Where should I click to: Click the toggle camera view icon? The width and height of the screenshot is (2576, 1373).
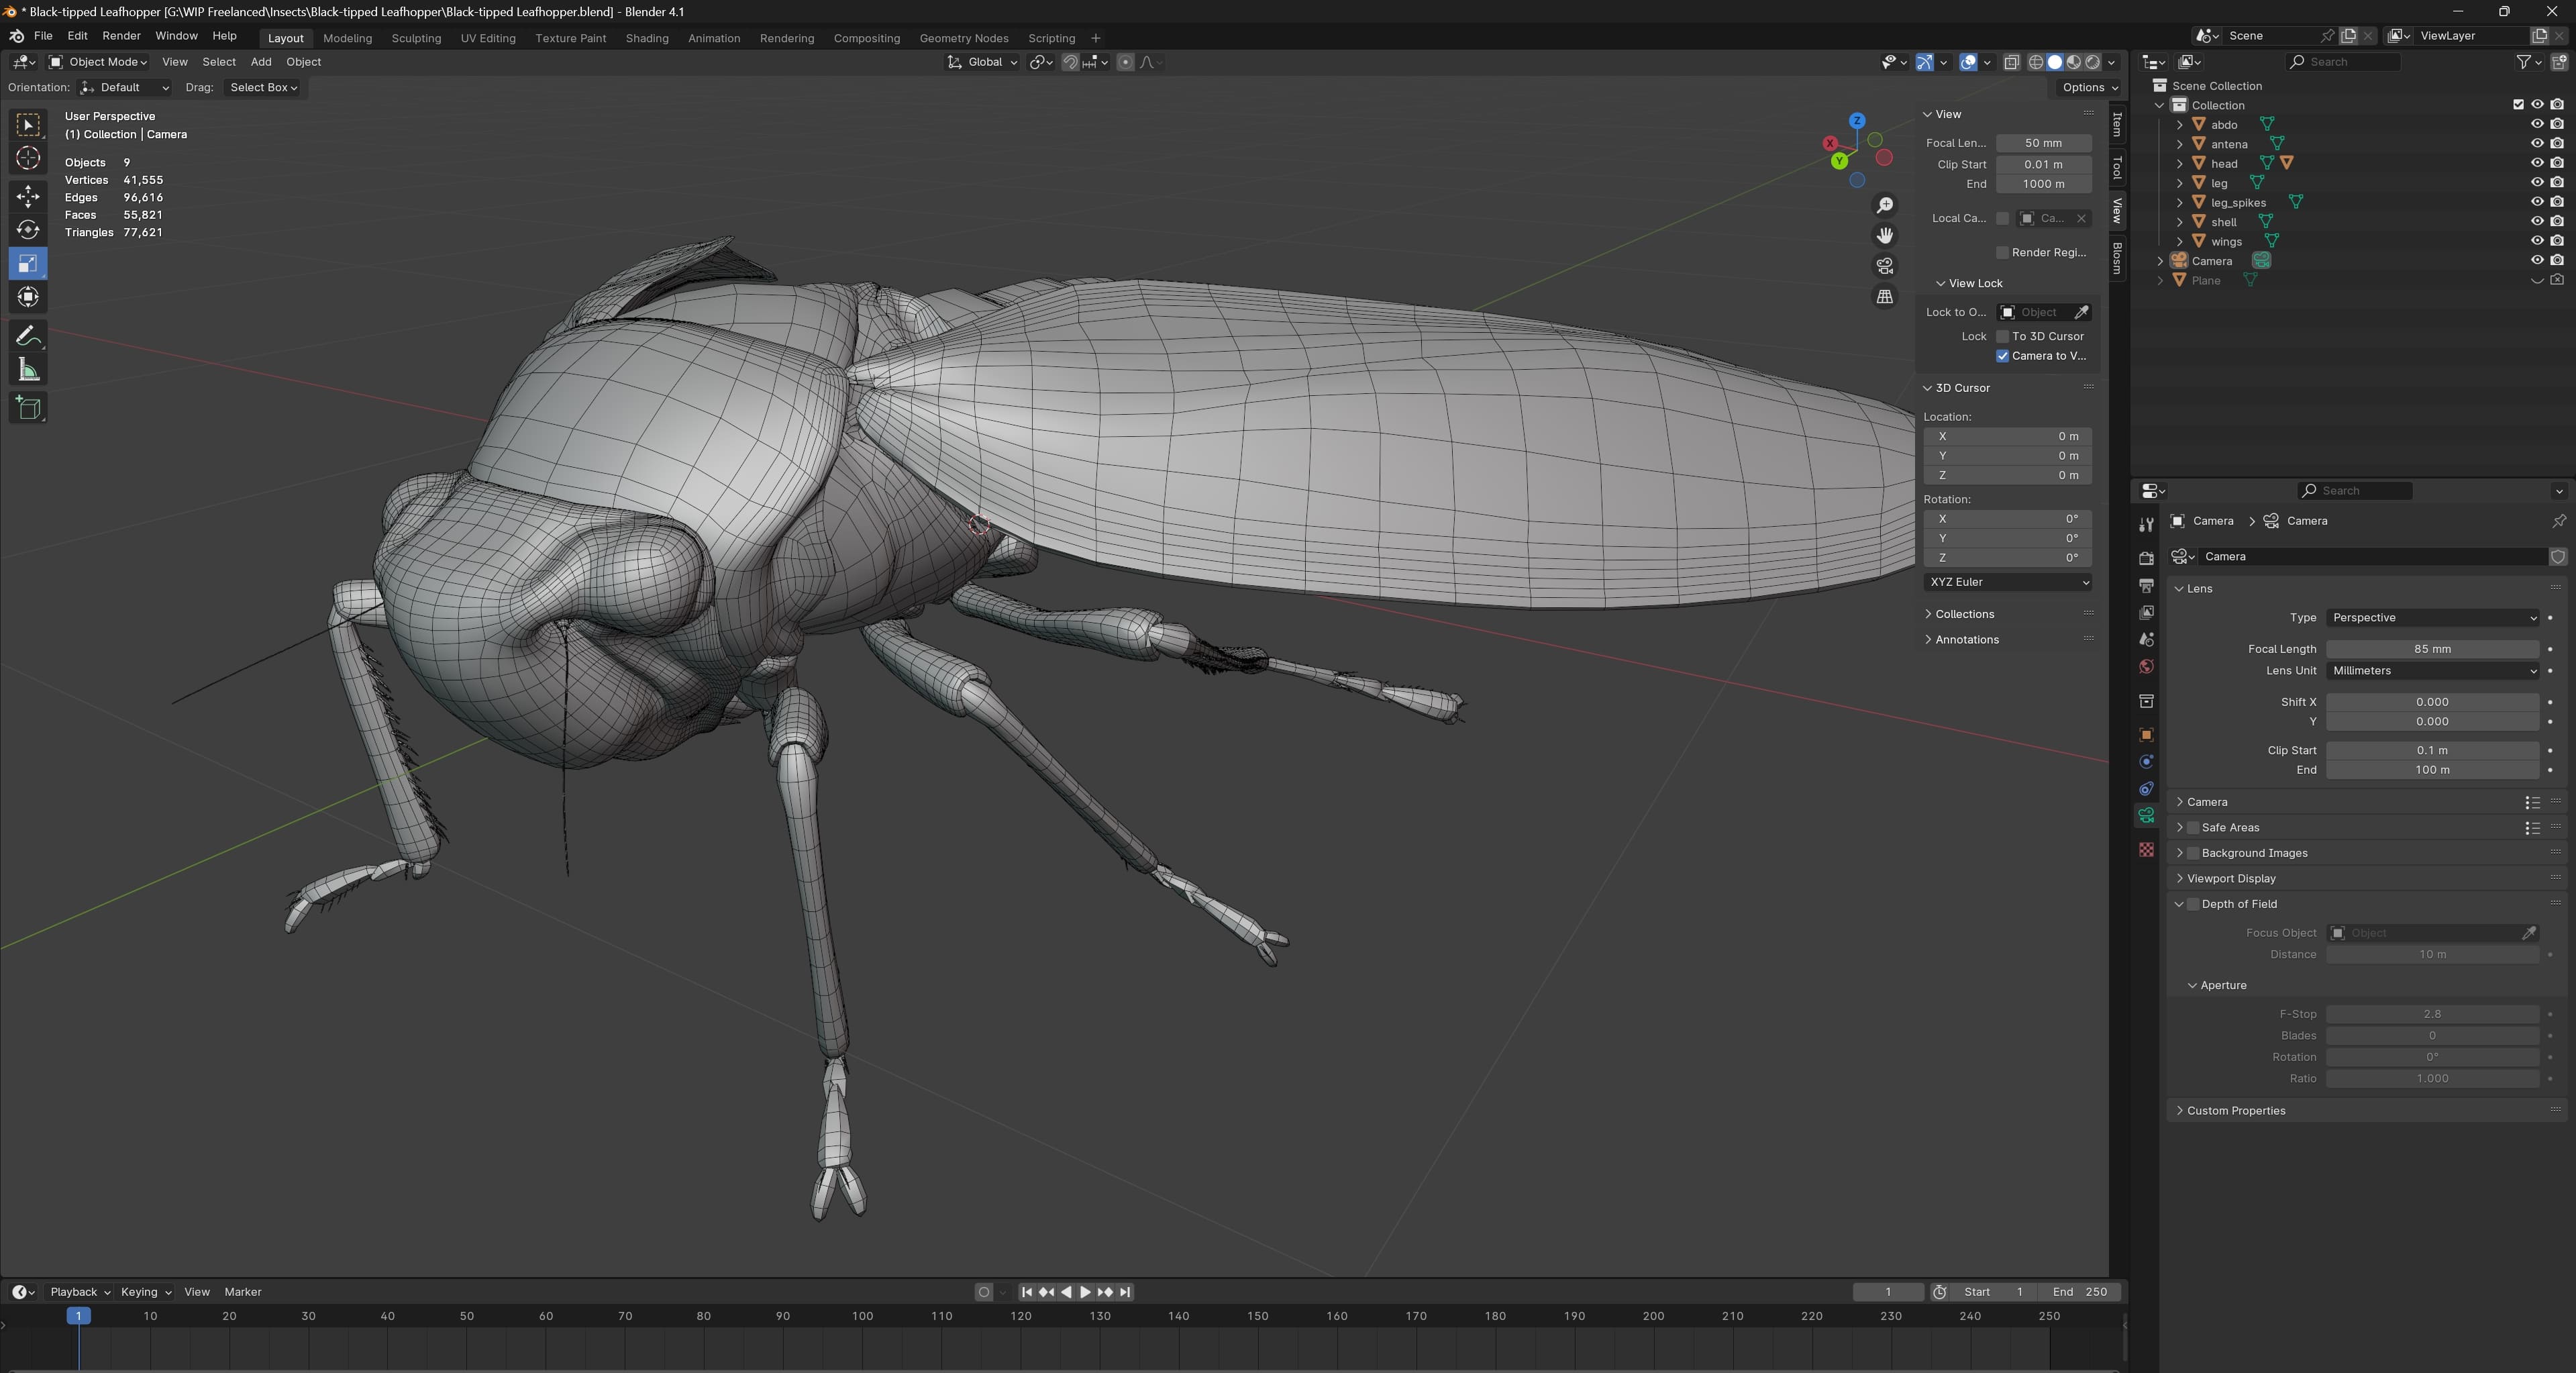tap(1884, 266)
